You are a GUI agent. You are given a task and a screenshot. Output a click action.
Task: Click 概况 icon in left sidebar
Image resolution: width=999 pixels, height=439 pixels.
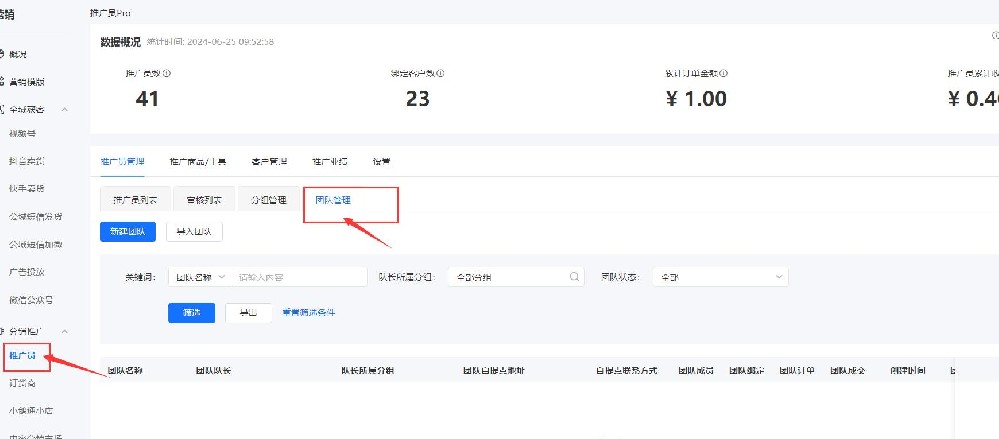tap(2, 54)
